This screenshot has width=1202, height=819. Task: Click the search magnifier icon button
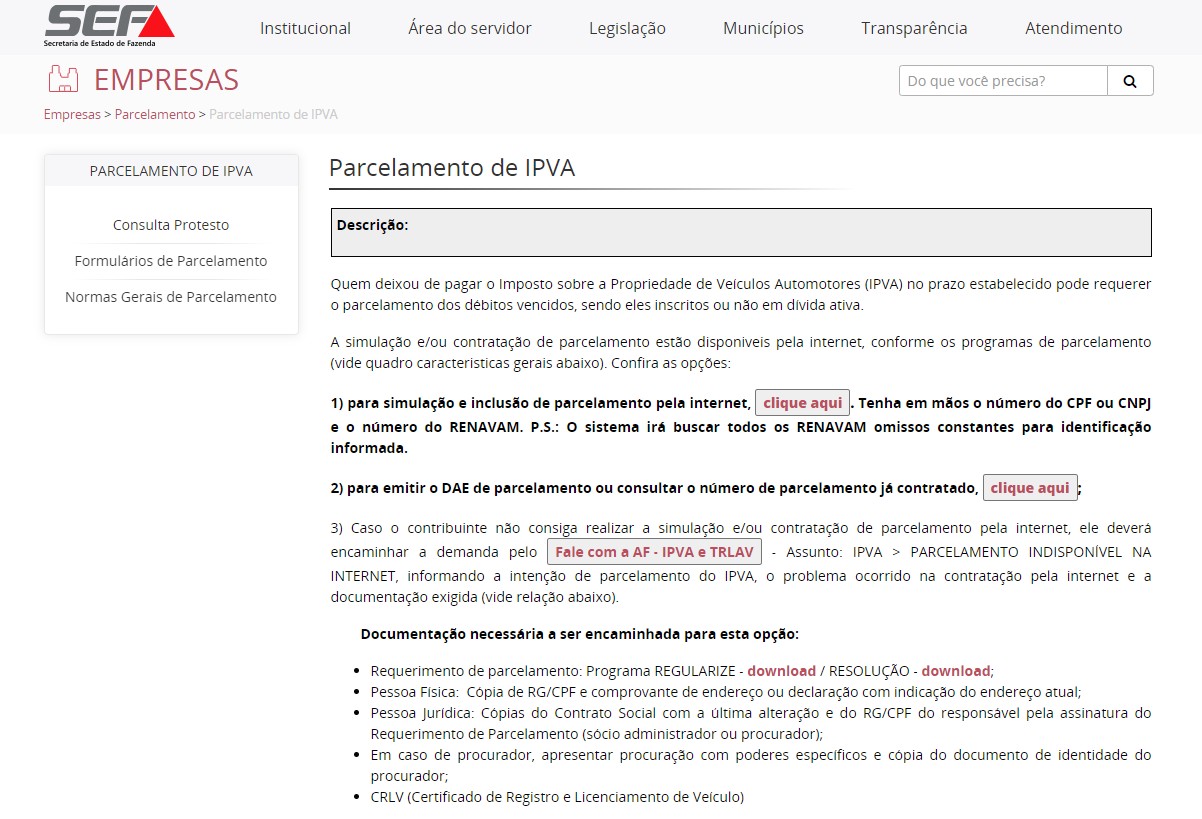click(x=1130, y=81)
